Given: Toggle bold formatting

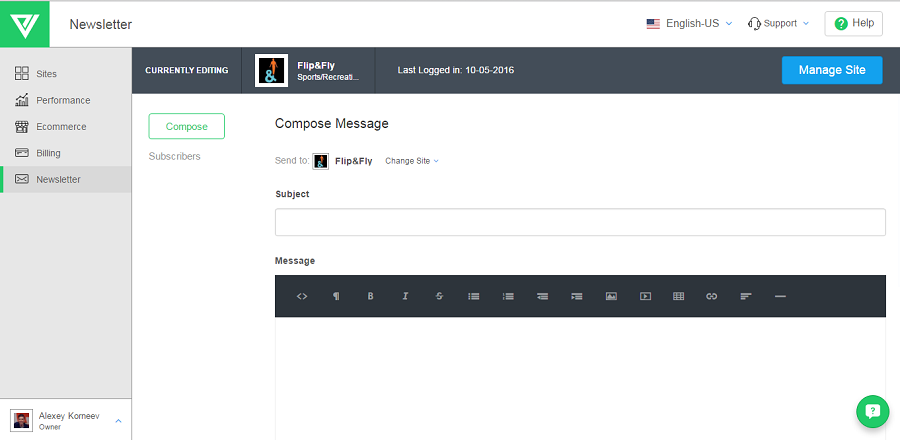Looking at the screenshot, I should point(371,296).
